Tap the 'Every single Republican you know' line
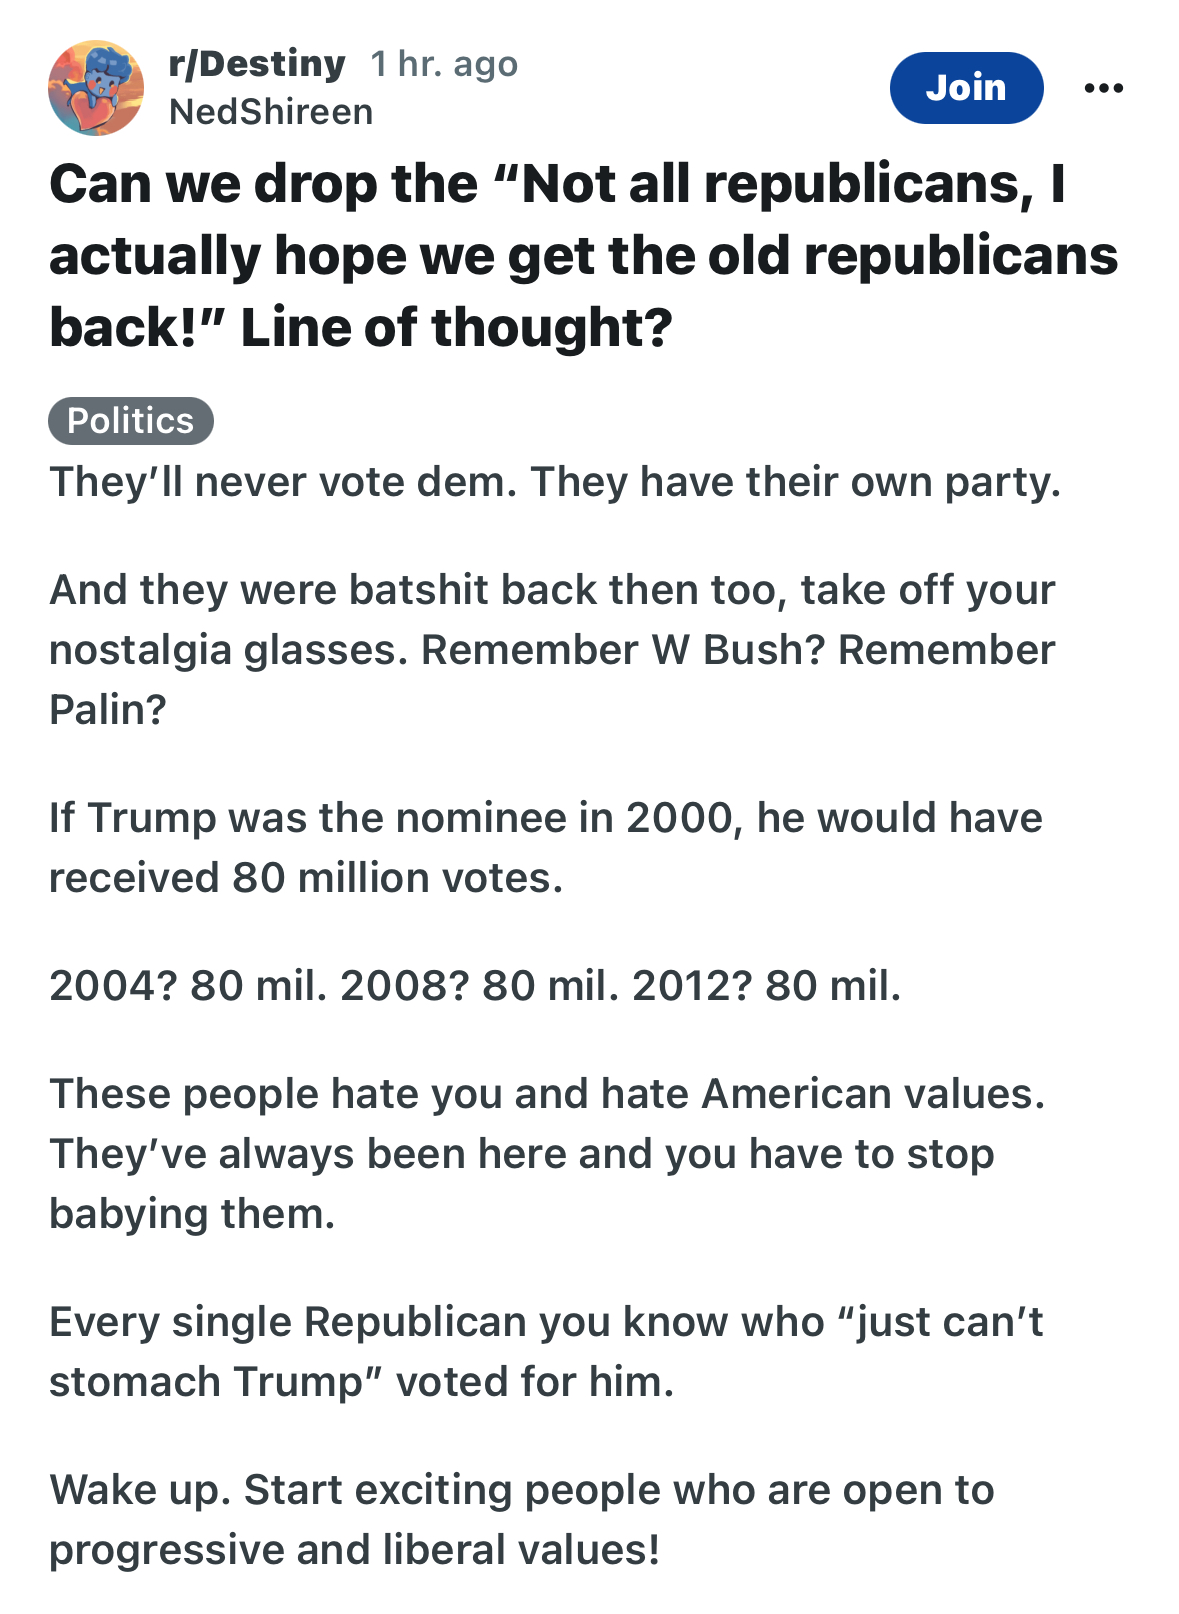 (x=546, y=1322)
